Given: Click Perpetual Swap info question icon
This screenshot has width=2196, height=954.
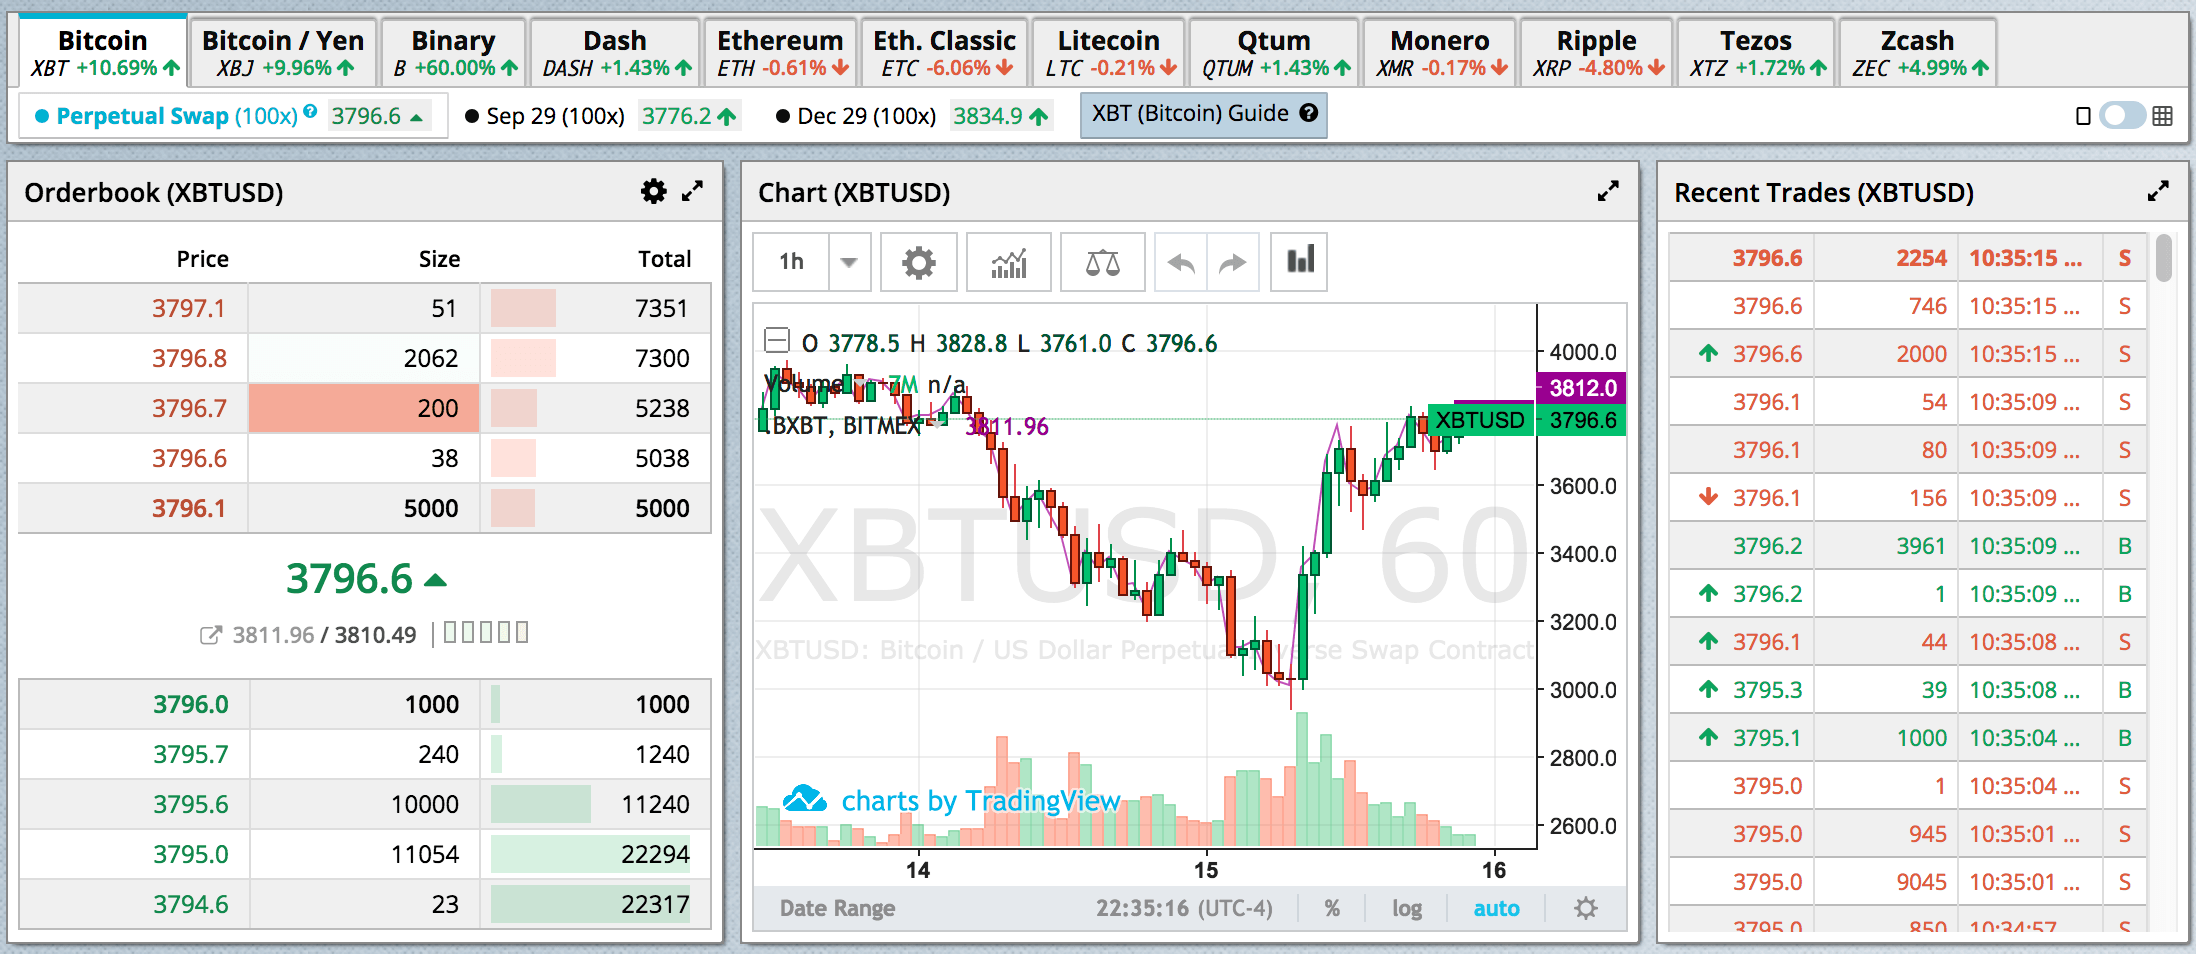Looking at the screenshot, I should click(x=310, y=111).
